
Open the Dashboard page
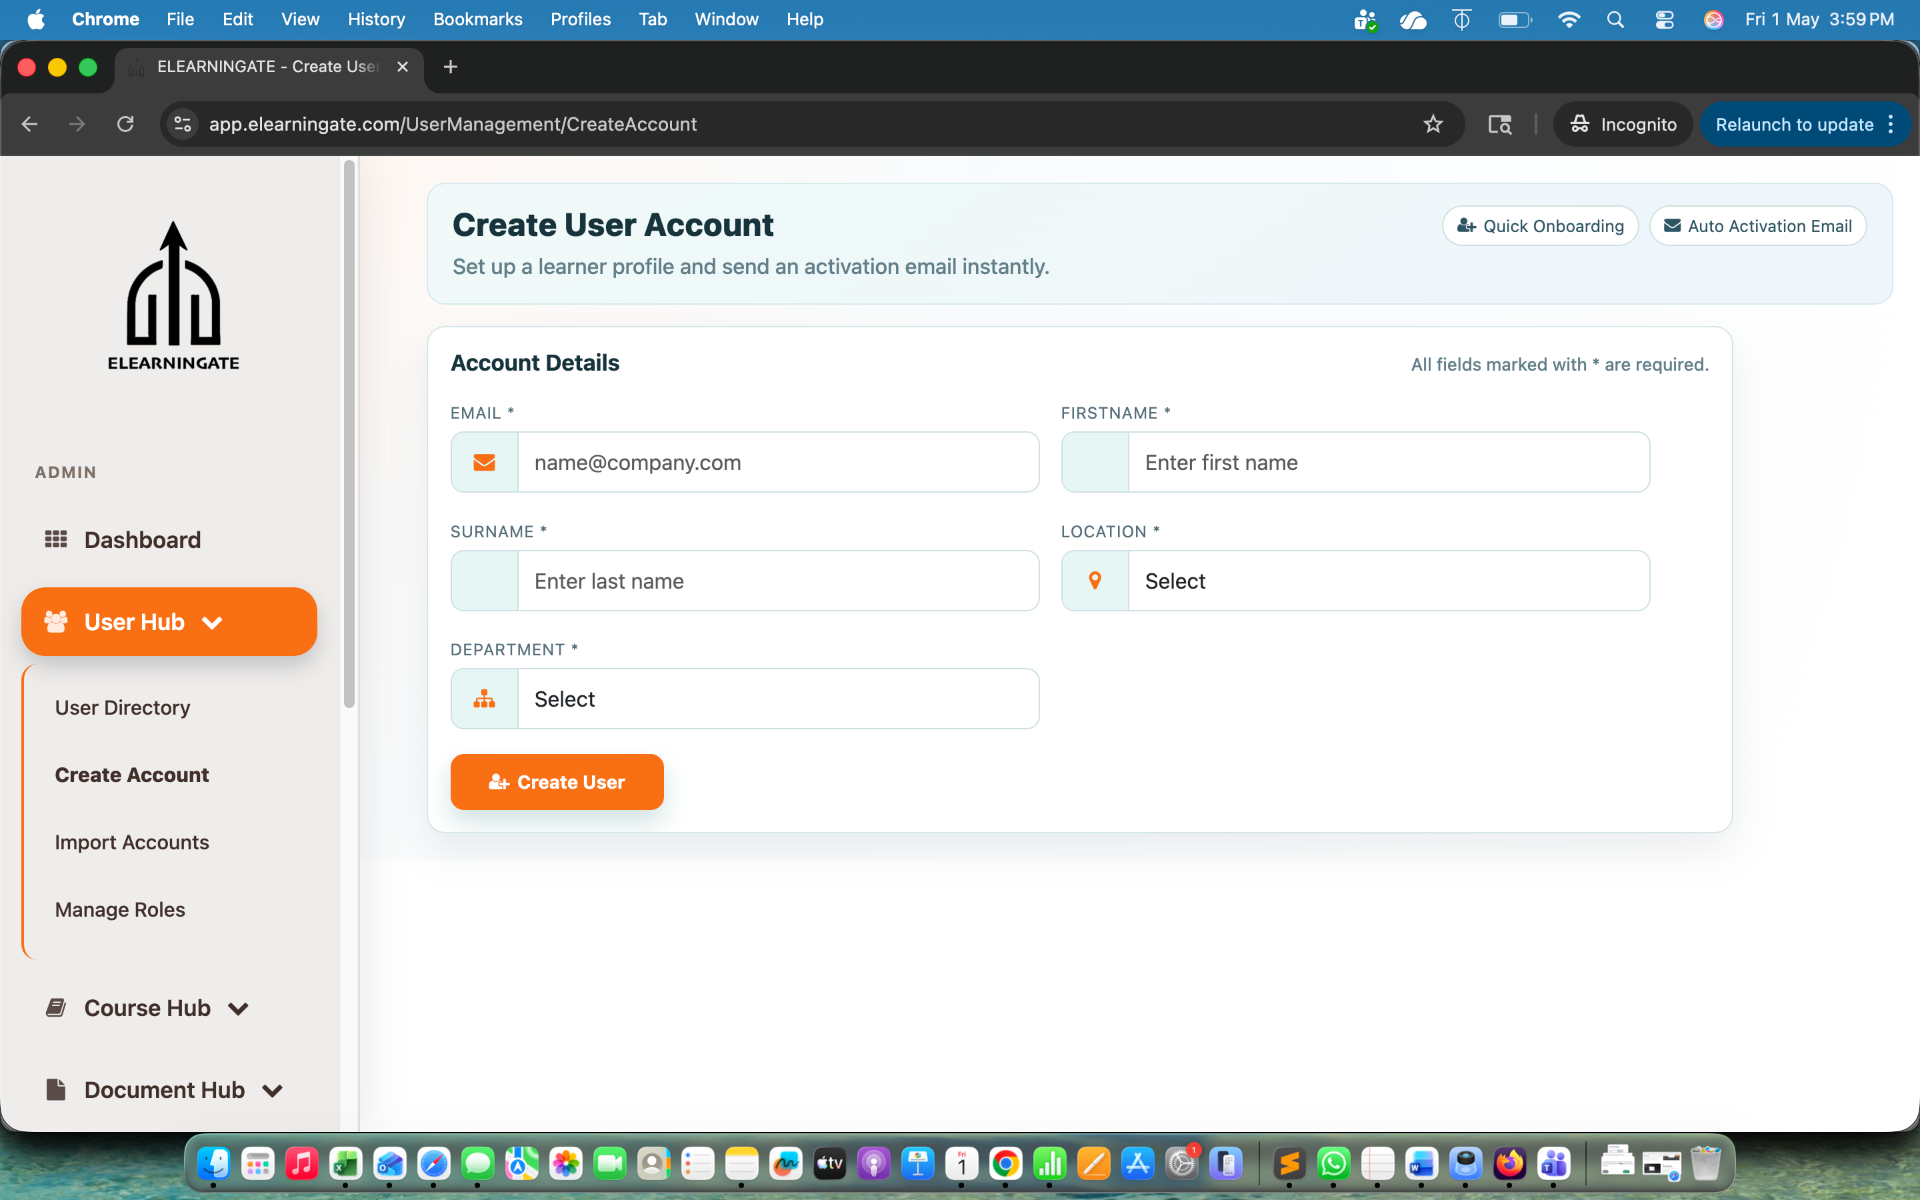point(142,539)
